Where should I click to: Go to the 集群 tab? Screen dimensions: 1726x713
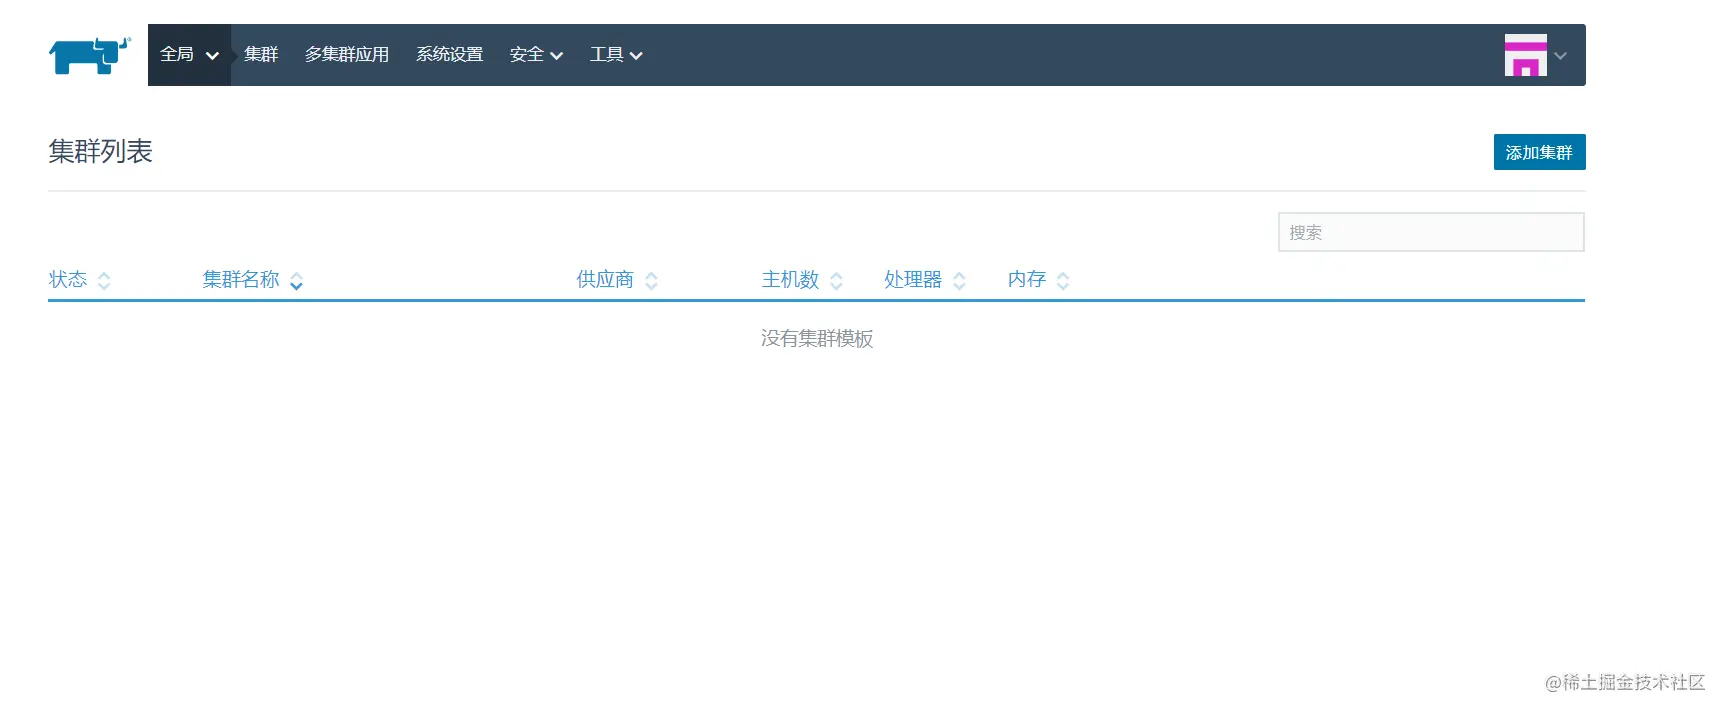tap(261, 55)
